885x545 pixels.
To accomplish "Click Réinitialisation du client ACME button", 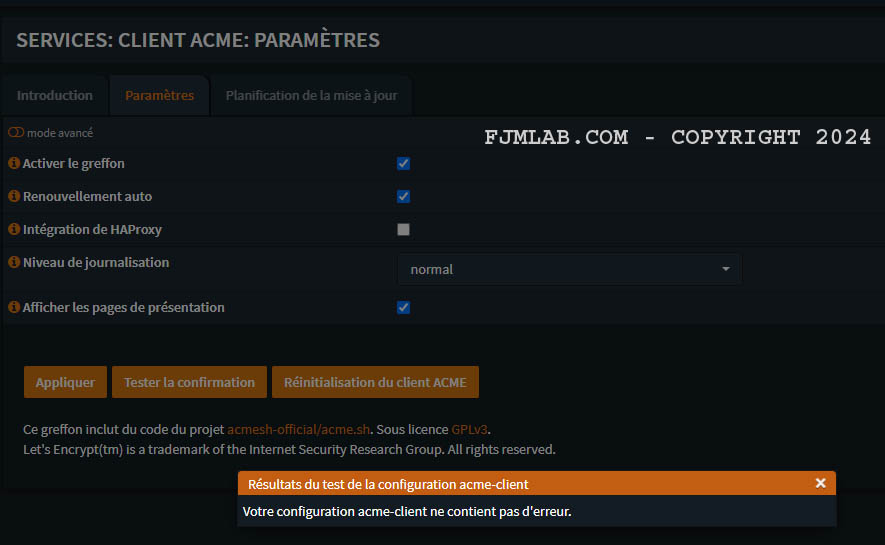I will pyautogui.click(x=375, y=382).
